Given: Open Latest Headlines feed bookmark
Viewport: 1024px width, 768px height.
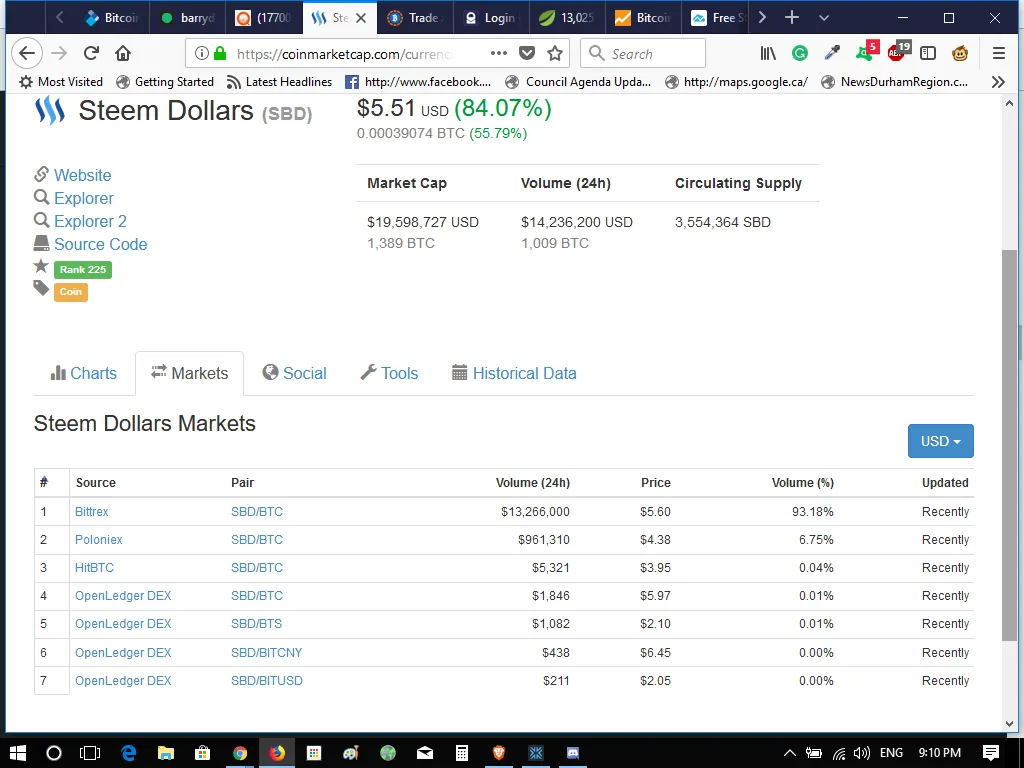Looking at the screenshot, I should (279, 82).
